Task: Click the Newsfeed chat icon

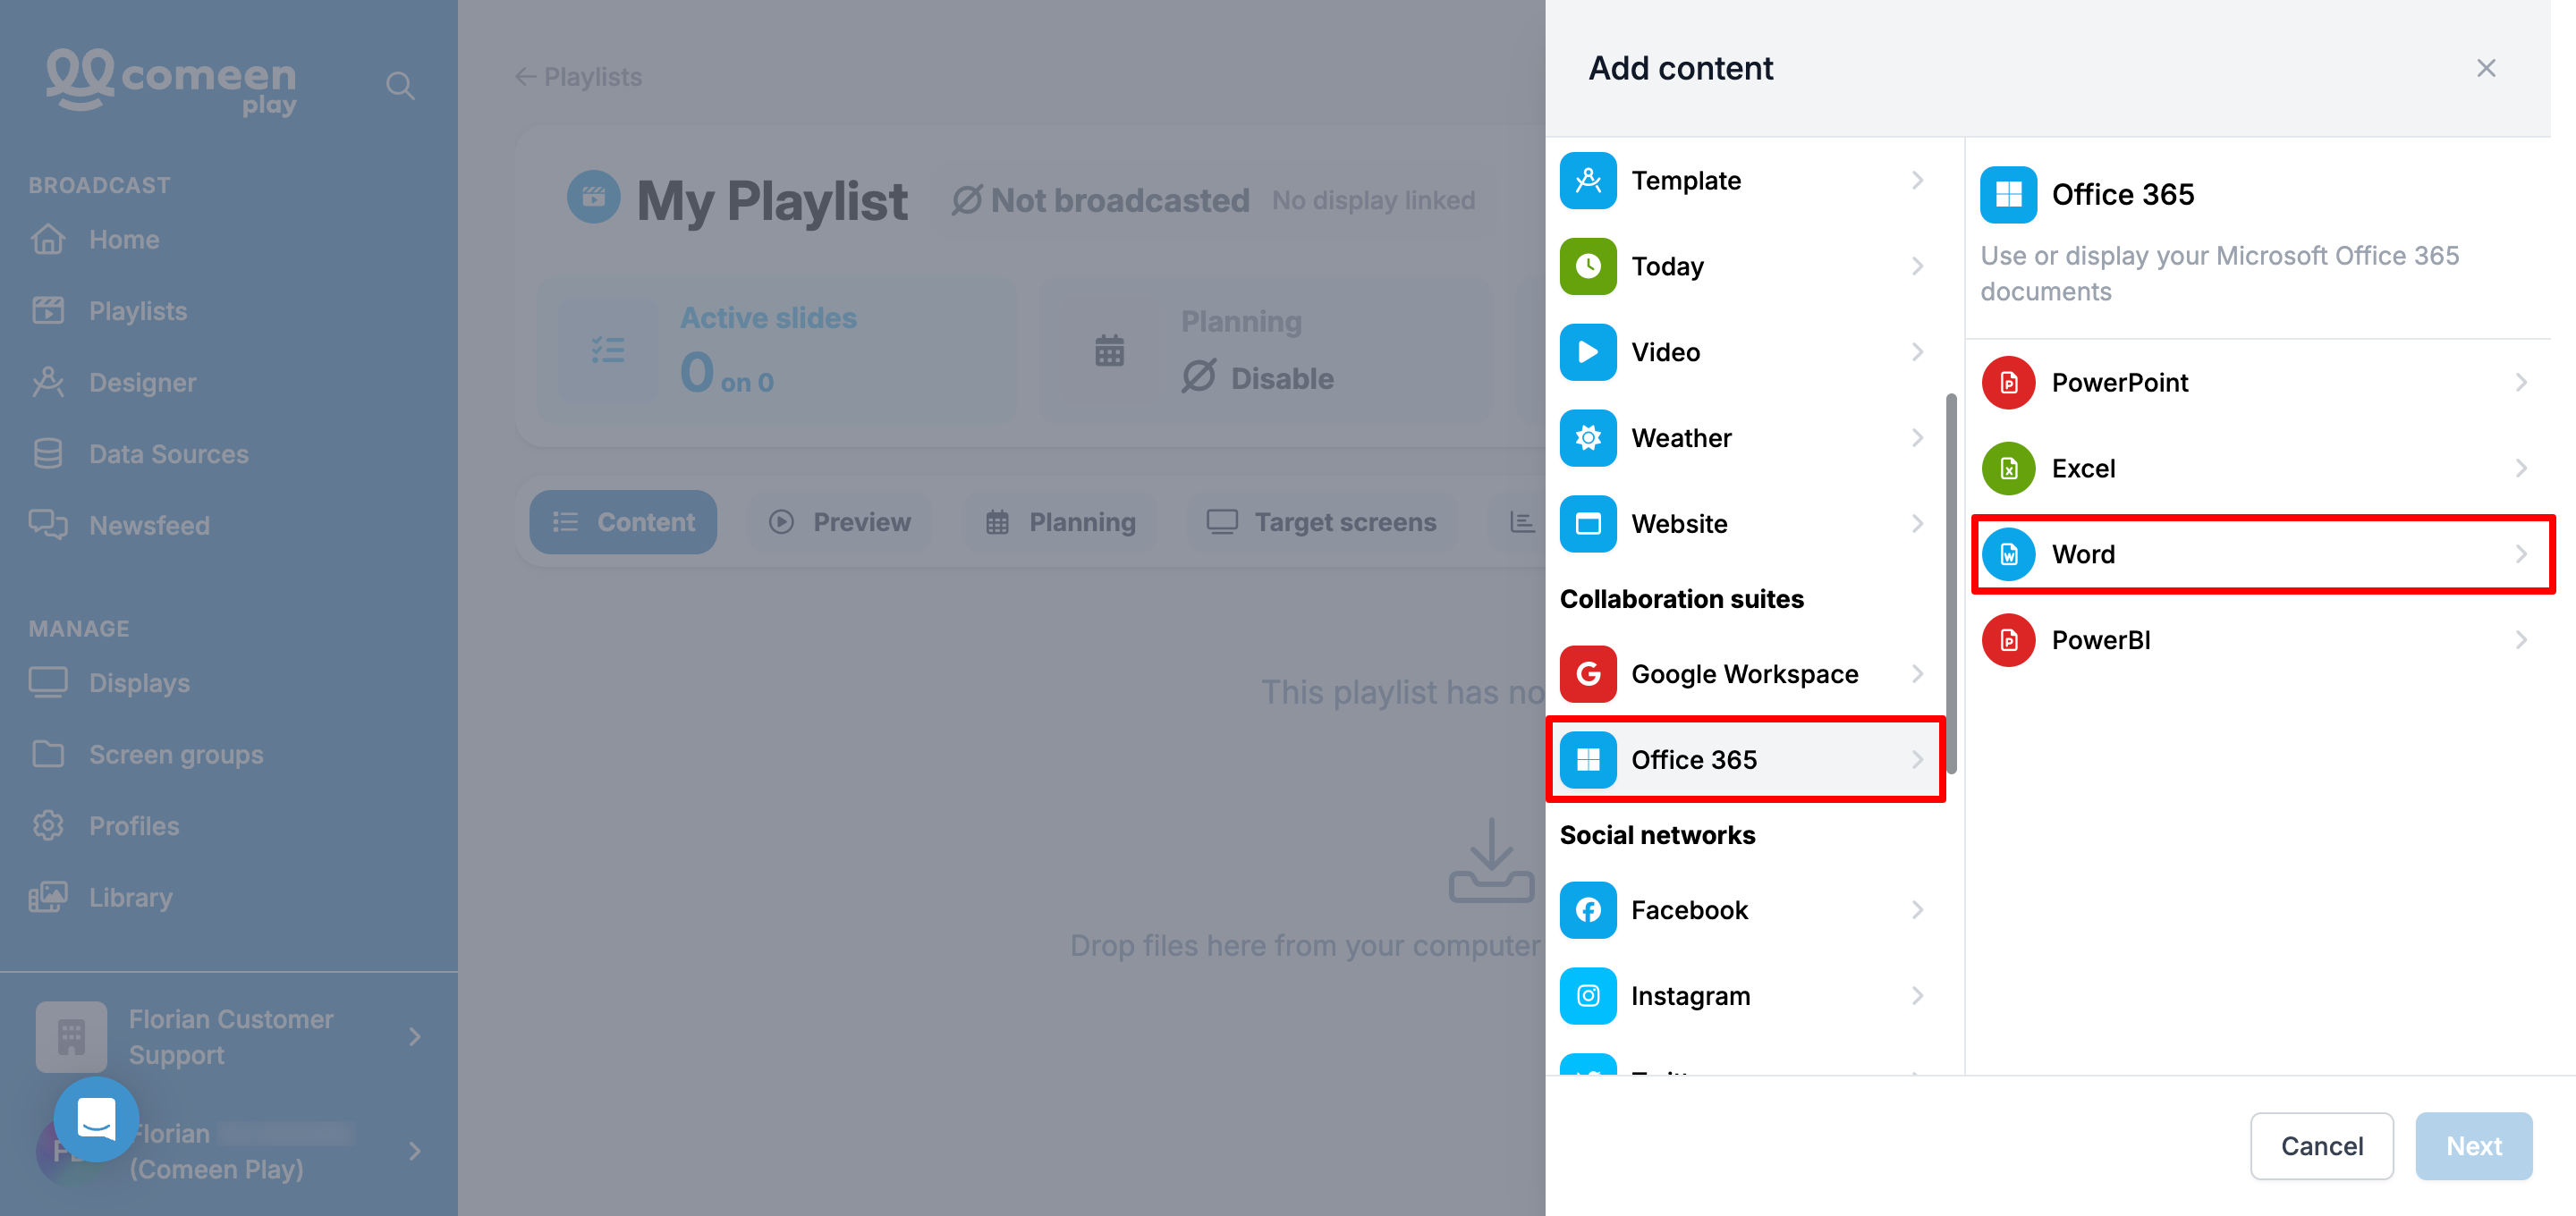Action: coord(48,525)
